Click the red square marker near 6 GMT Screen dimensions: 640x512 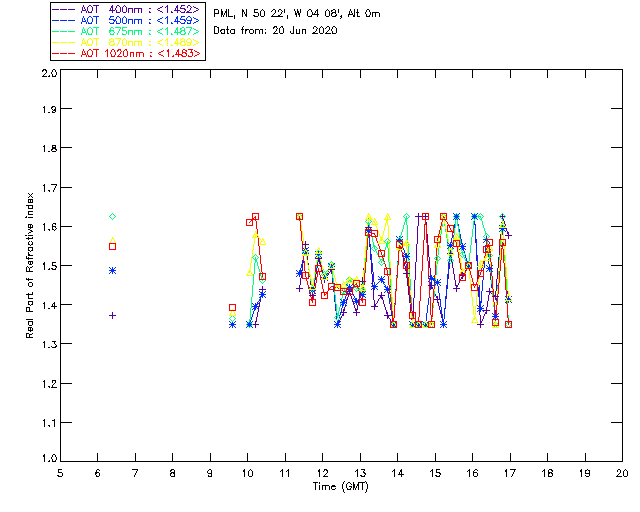click(113, 246)
